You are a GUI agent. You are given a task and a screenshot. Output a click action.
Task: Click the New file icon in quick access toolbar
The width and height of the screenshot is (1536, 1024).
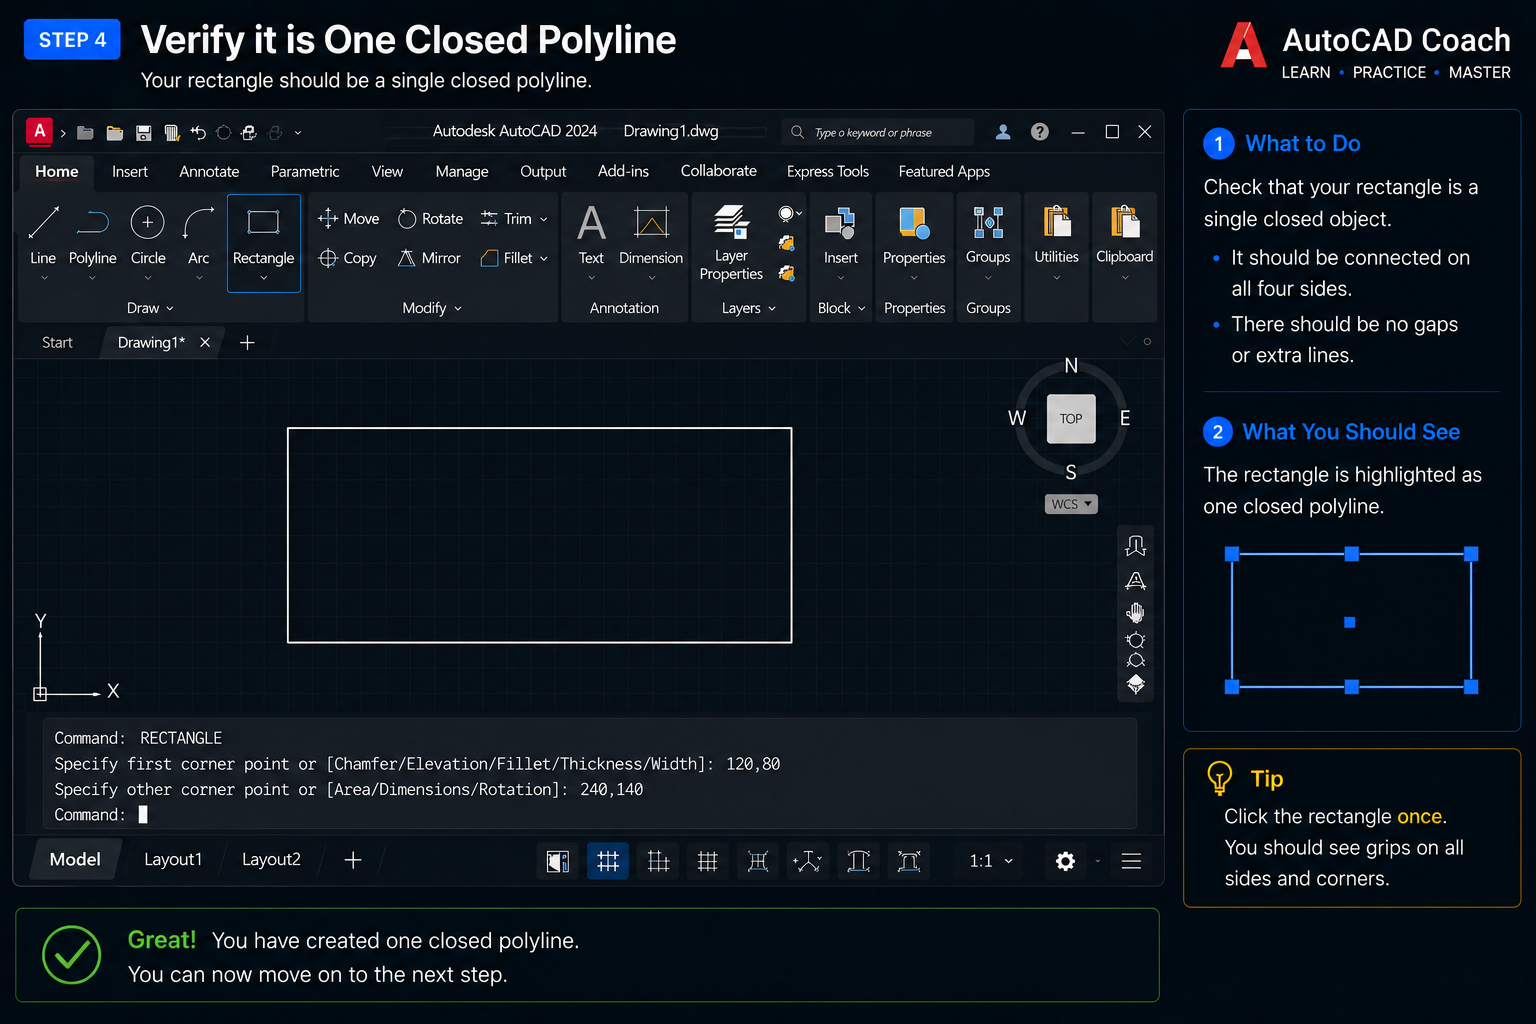[x=85, y=132]
